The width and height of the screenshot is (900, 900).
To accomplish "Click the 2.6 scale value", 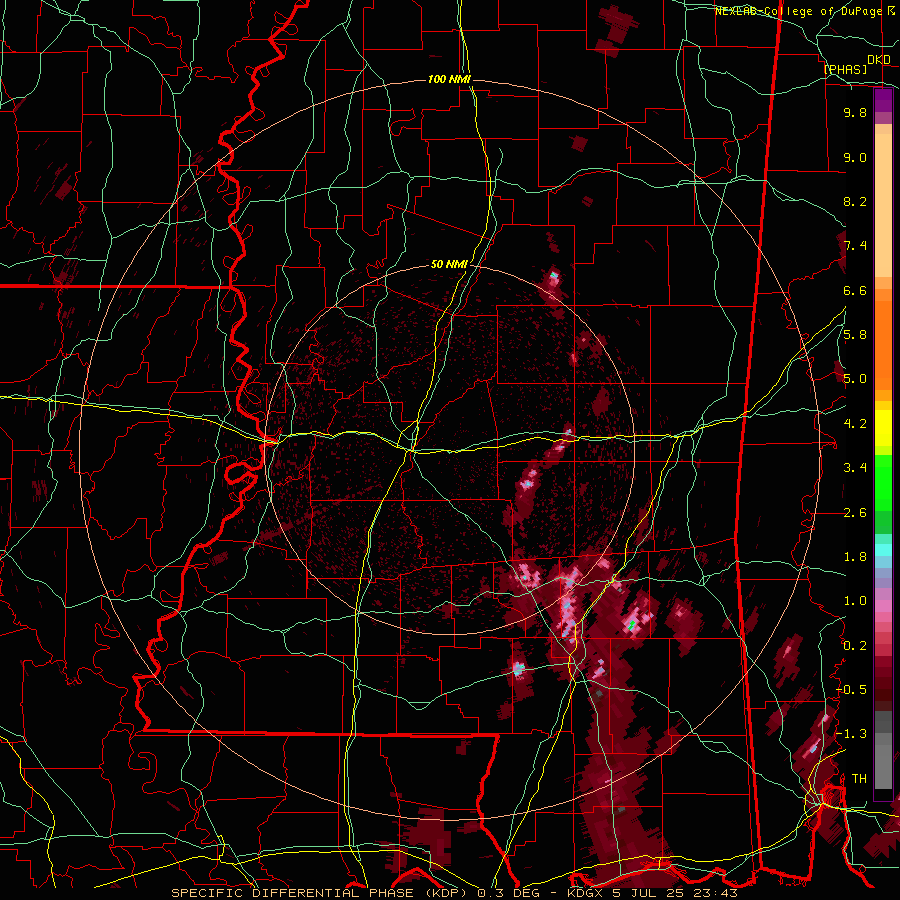I will click(855, 513).
